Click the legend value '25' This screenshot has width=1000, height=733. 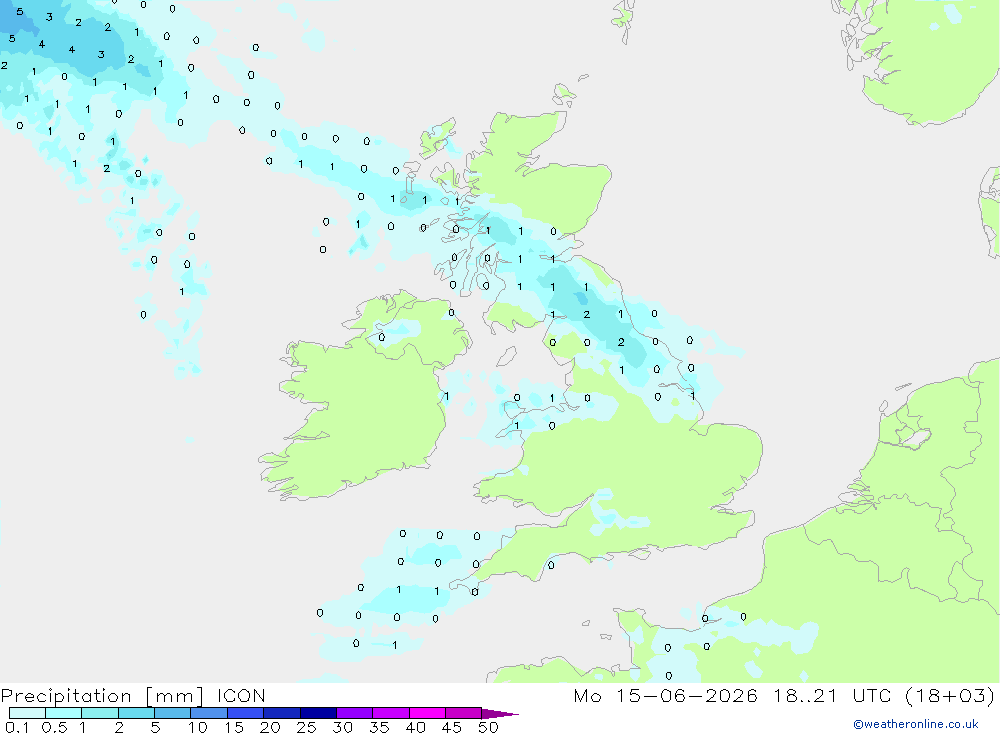coord(306,727)
